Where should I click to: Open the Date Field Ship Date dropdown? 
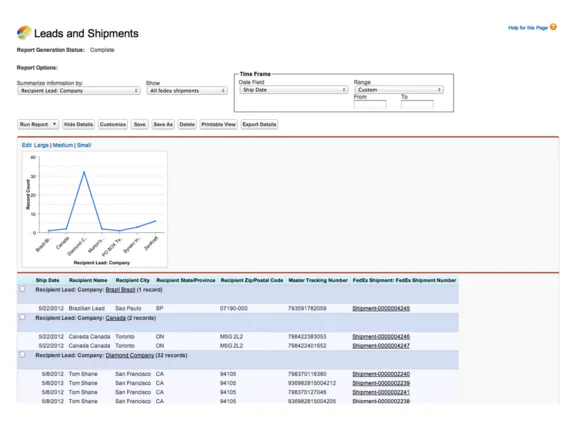click(293, 90)
